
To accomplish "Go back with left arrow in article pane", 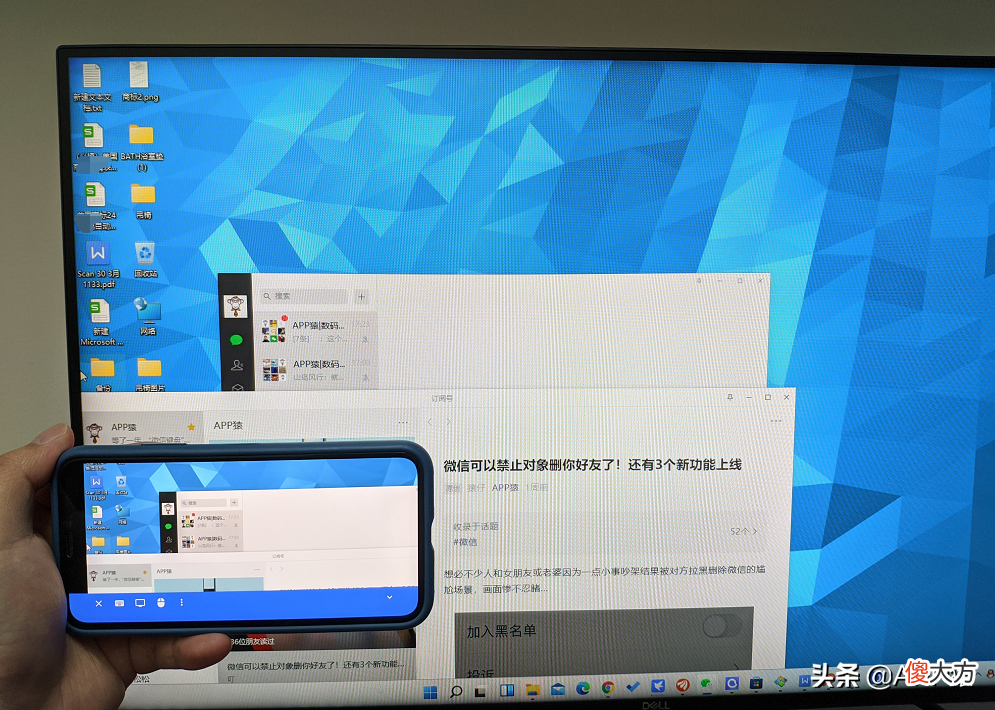I will click(x=430, y=421).
